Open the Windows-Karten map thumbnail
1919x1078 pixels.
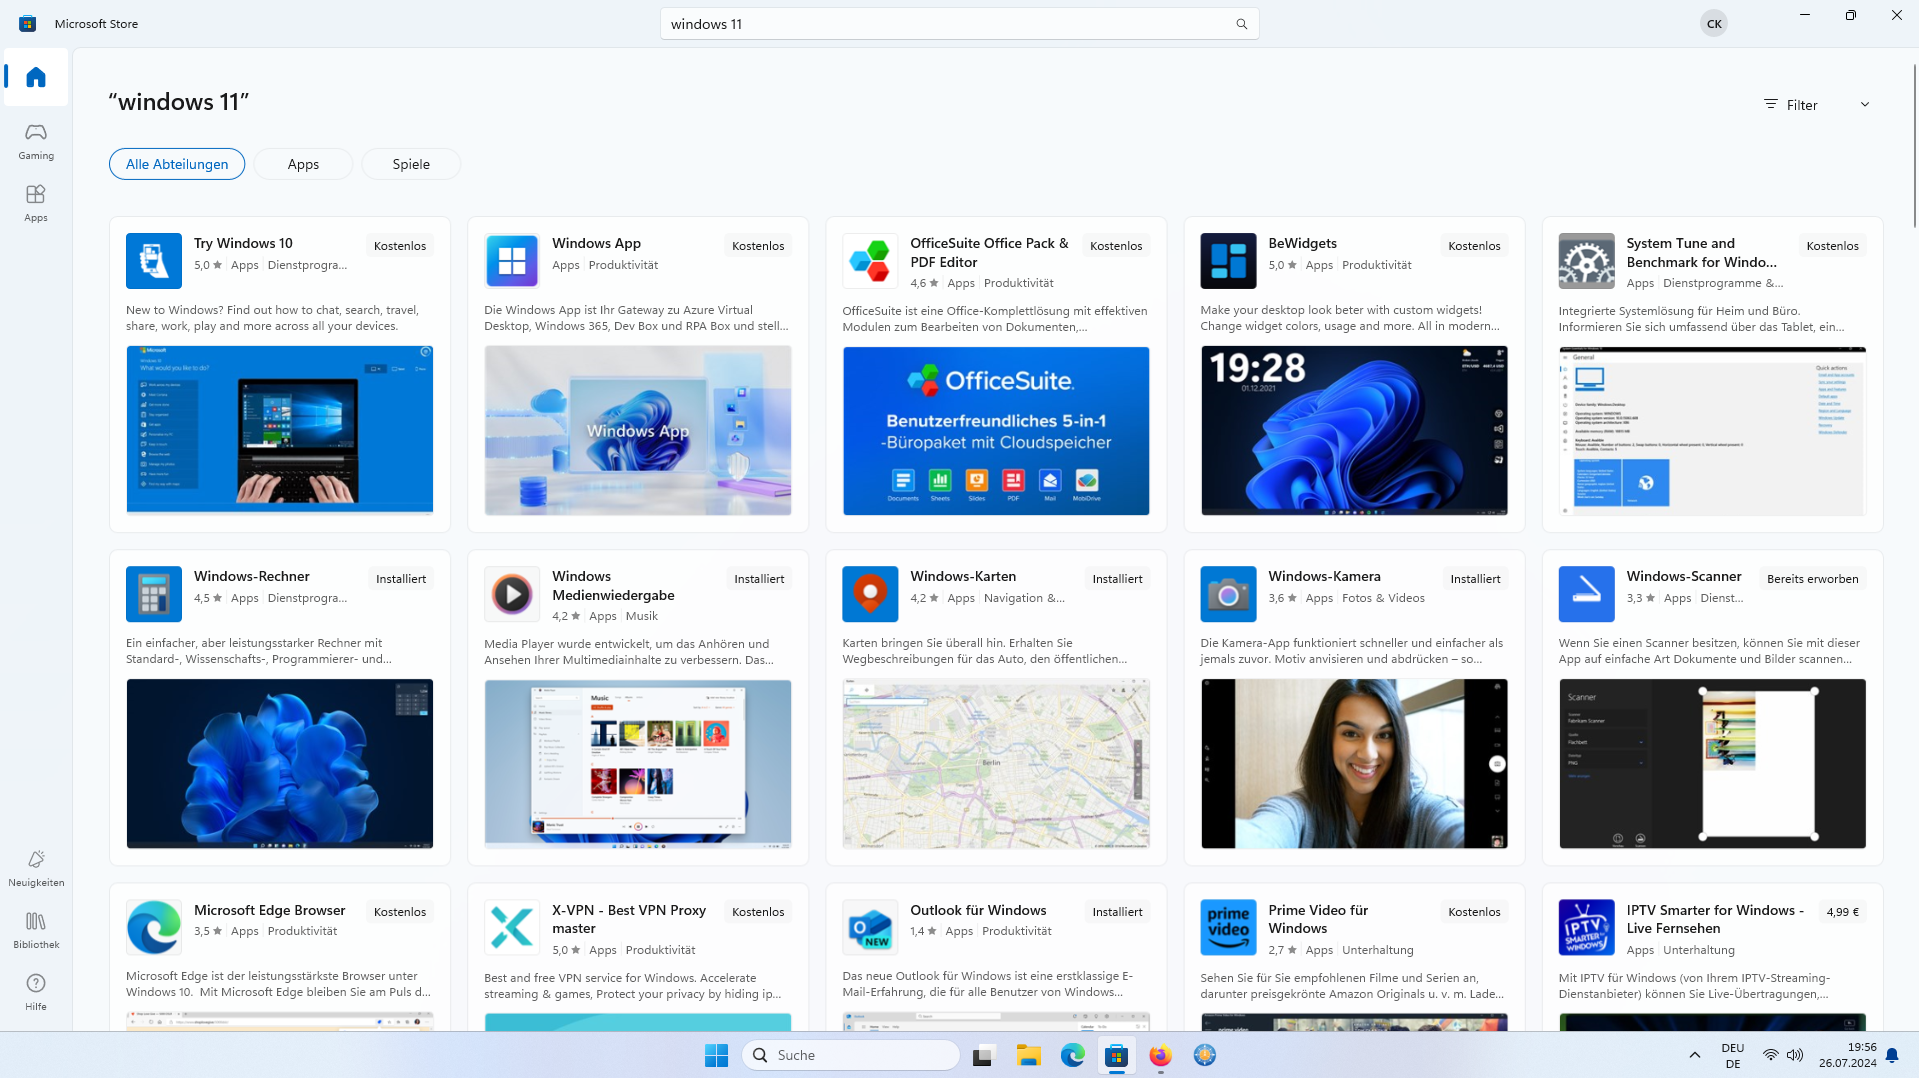[x=996, y=764]
